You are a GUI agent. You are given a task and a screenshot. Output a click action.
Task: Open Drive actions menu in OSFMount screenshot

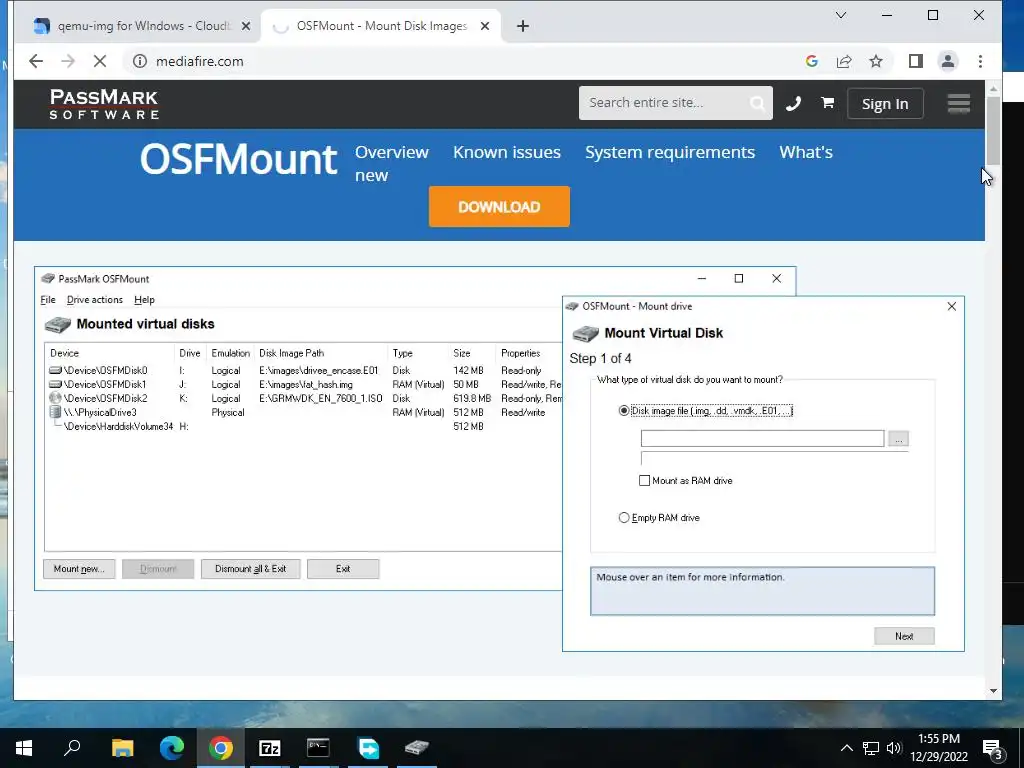[x=95, y=300]
